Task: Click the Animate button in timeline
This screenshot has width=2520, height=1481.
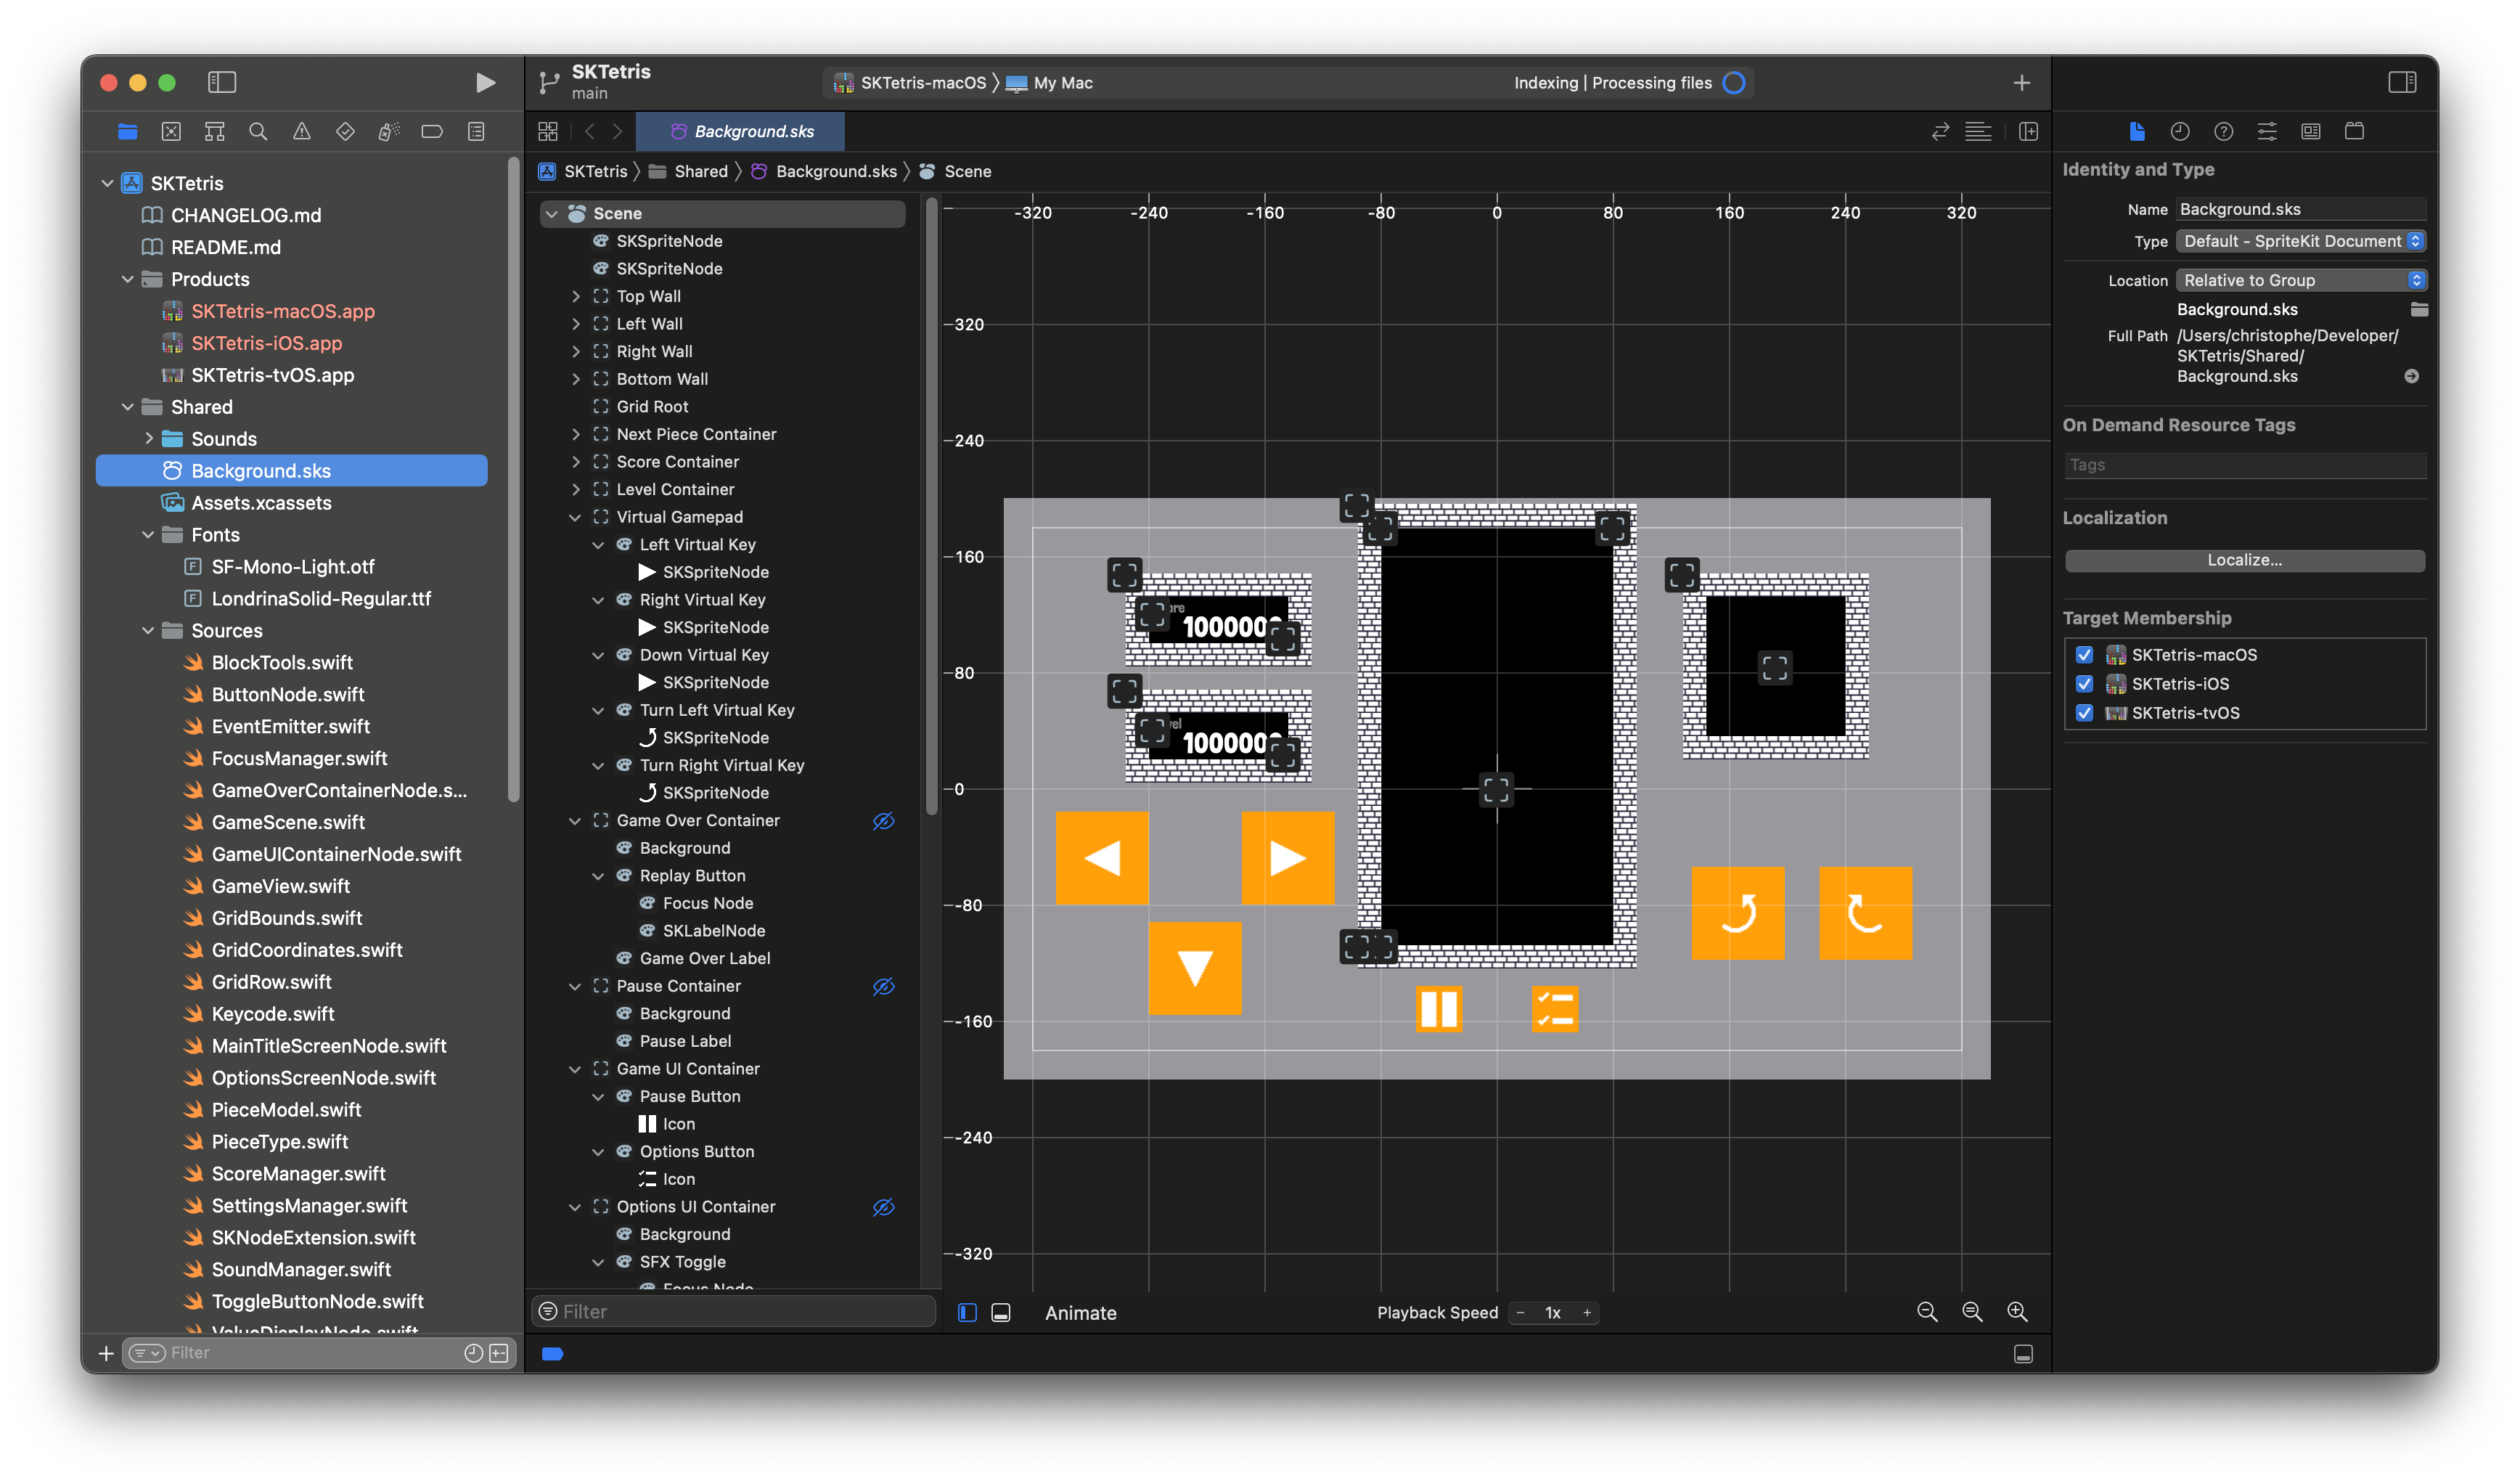Action: click(x=1082, y=1312)
